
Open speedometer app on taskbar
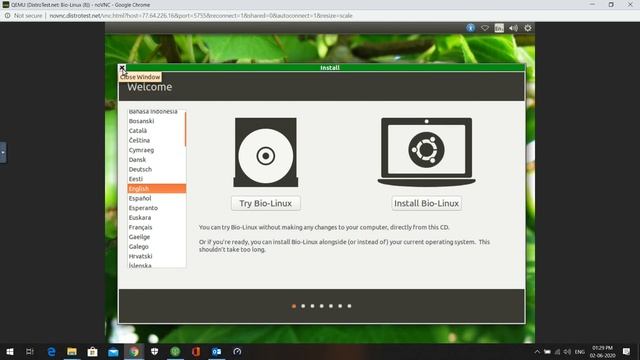tap(237, 351)
